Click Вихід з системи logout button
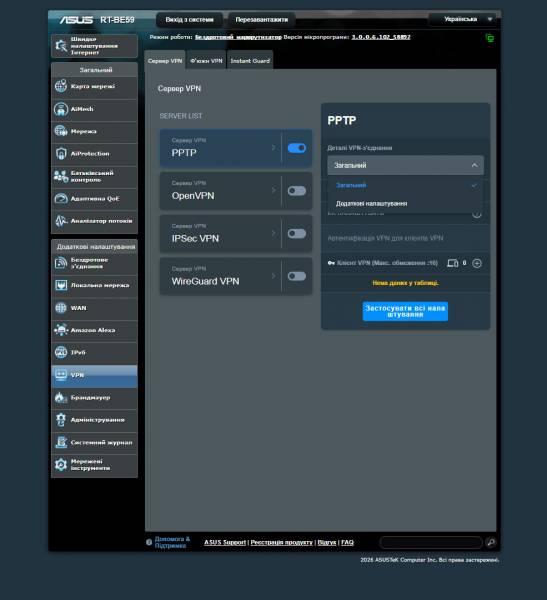Viewport: 547px width, 600px height. click(189, 20)
